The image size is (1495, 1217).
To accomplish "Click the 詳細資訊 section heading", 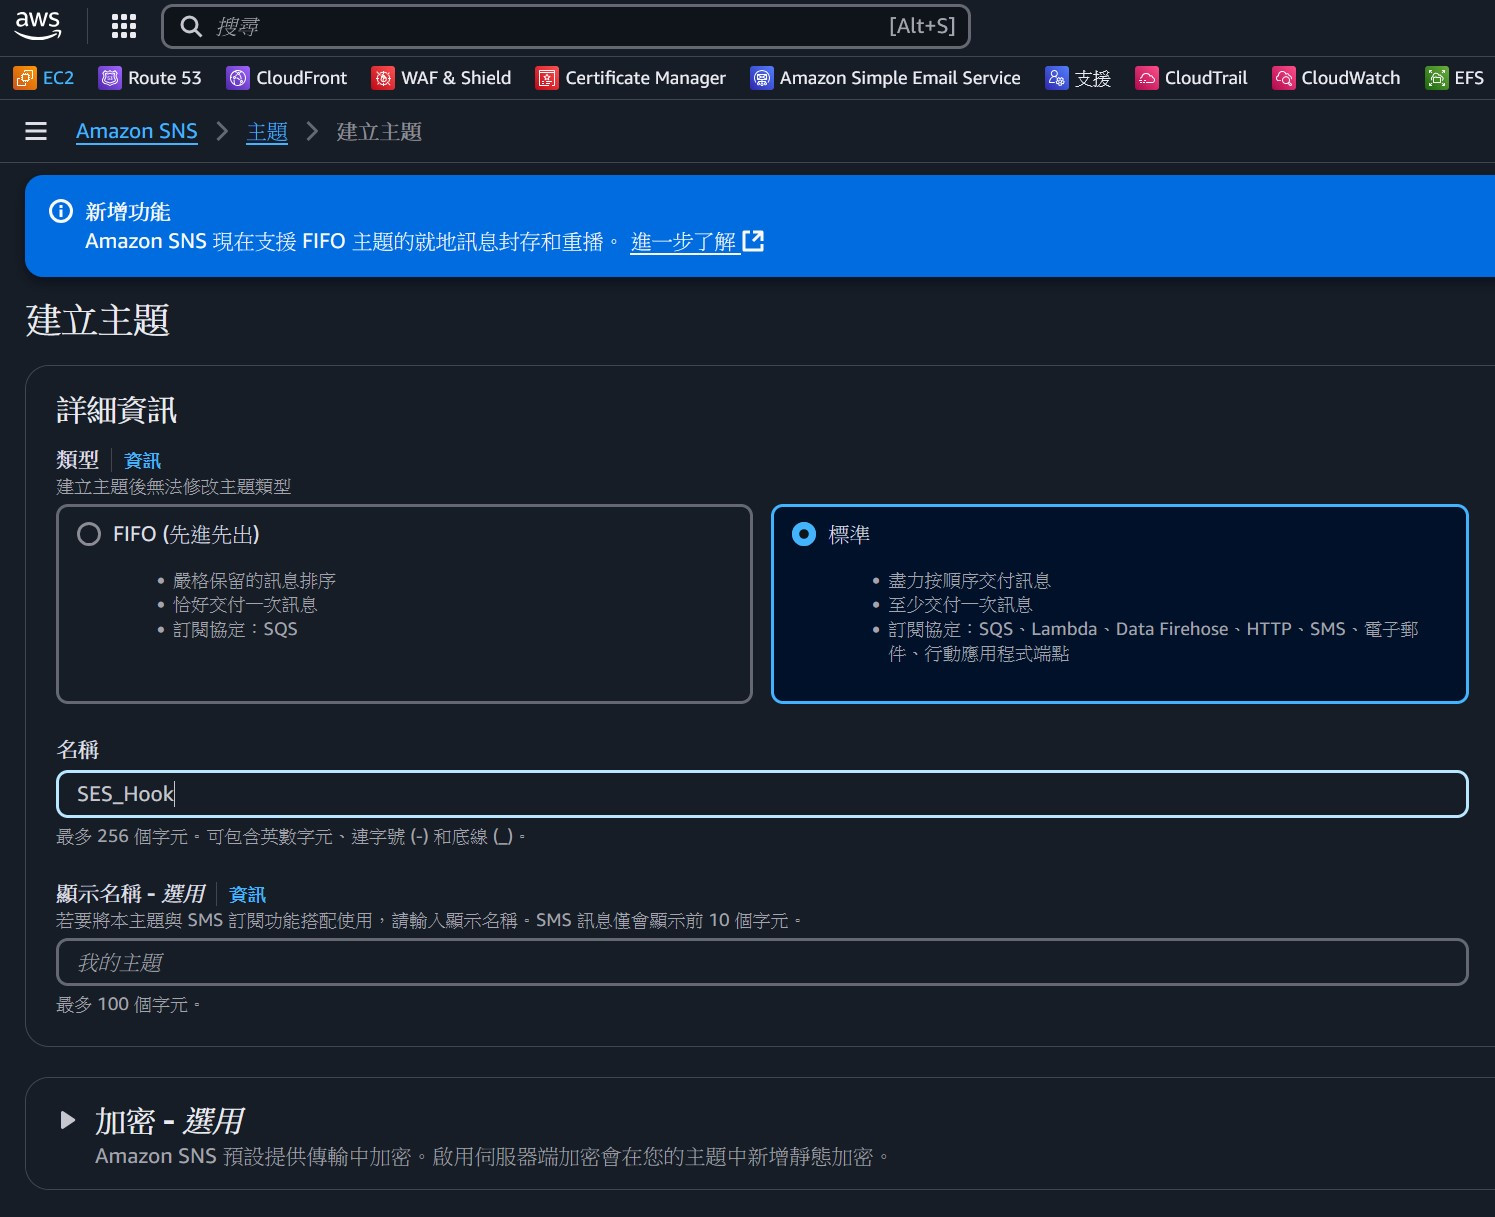I will pyautogui.click(x=117, y=410).
